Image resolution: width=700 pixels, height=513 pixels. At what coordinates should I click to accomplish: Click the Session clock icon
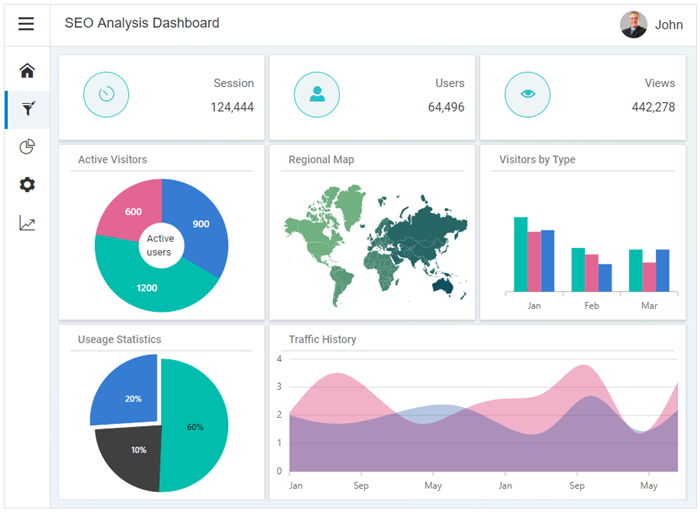tap(106, 94)
